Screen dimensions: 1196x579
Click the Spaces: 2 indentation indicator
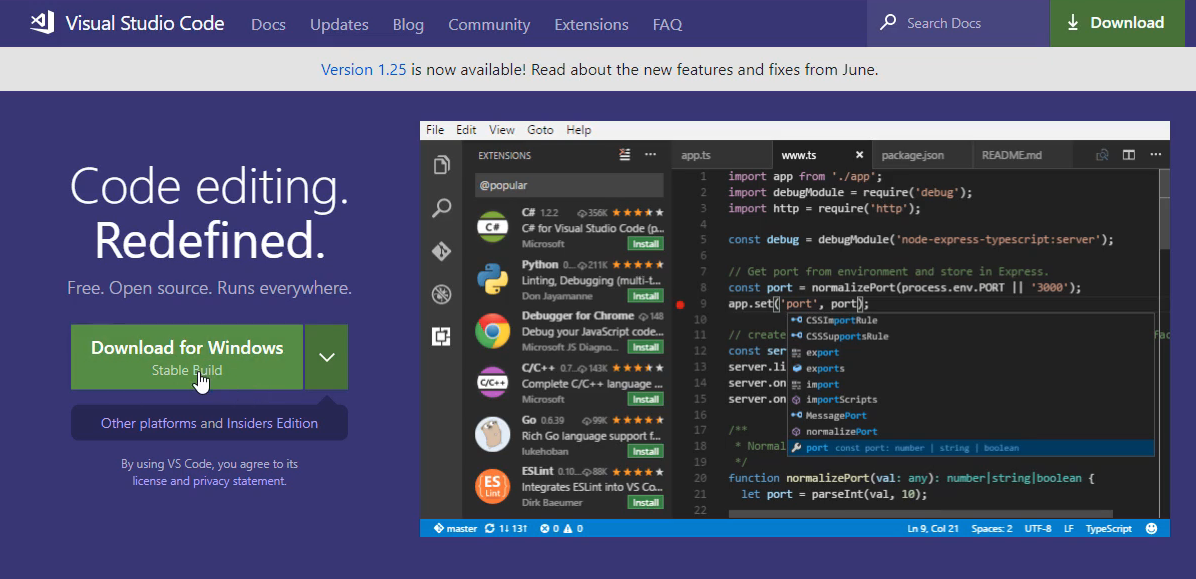point(992,528)
